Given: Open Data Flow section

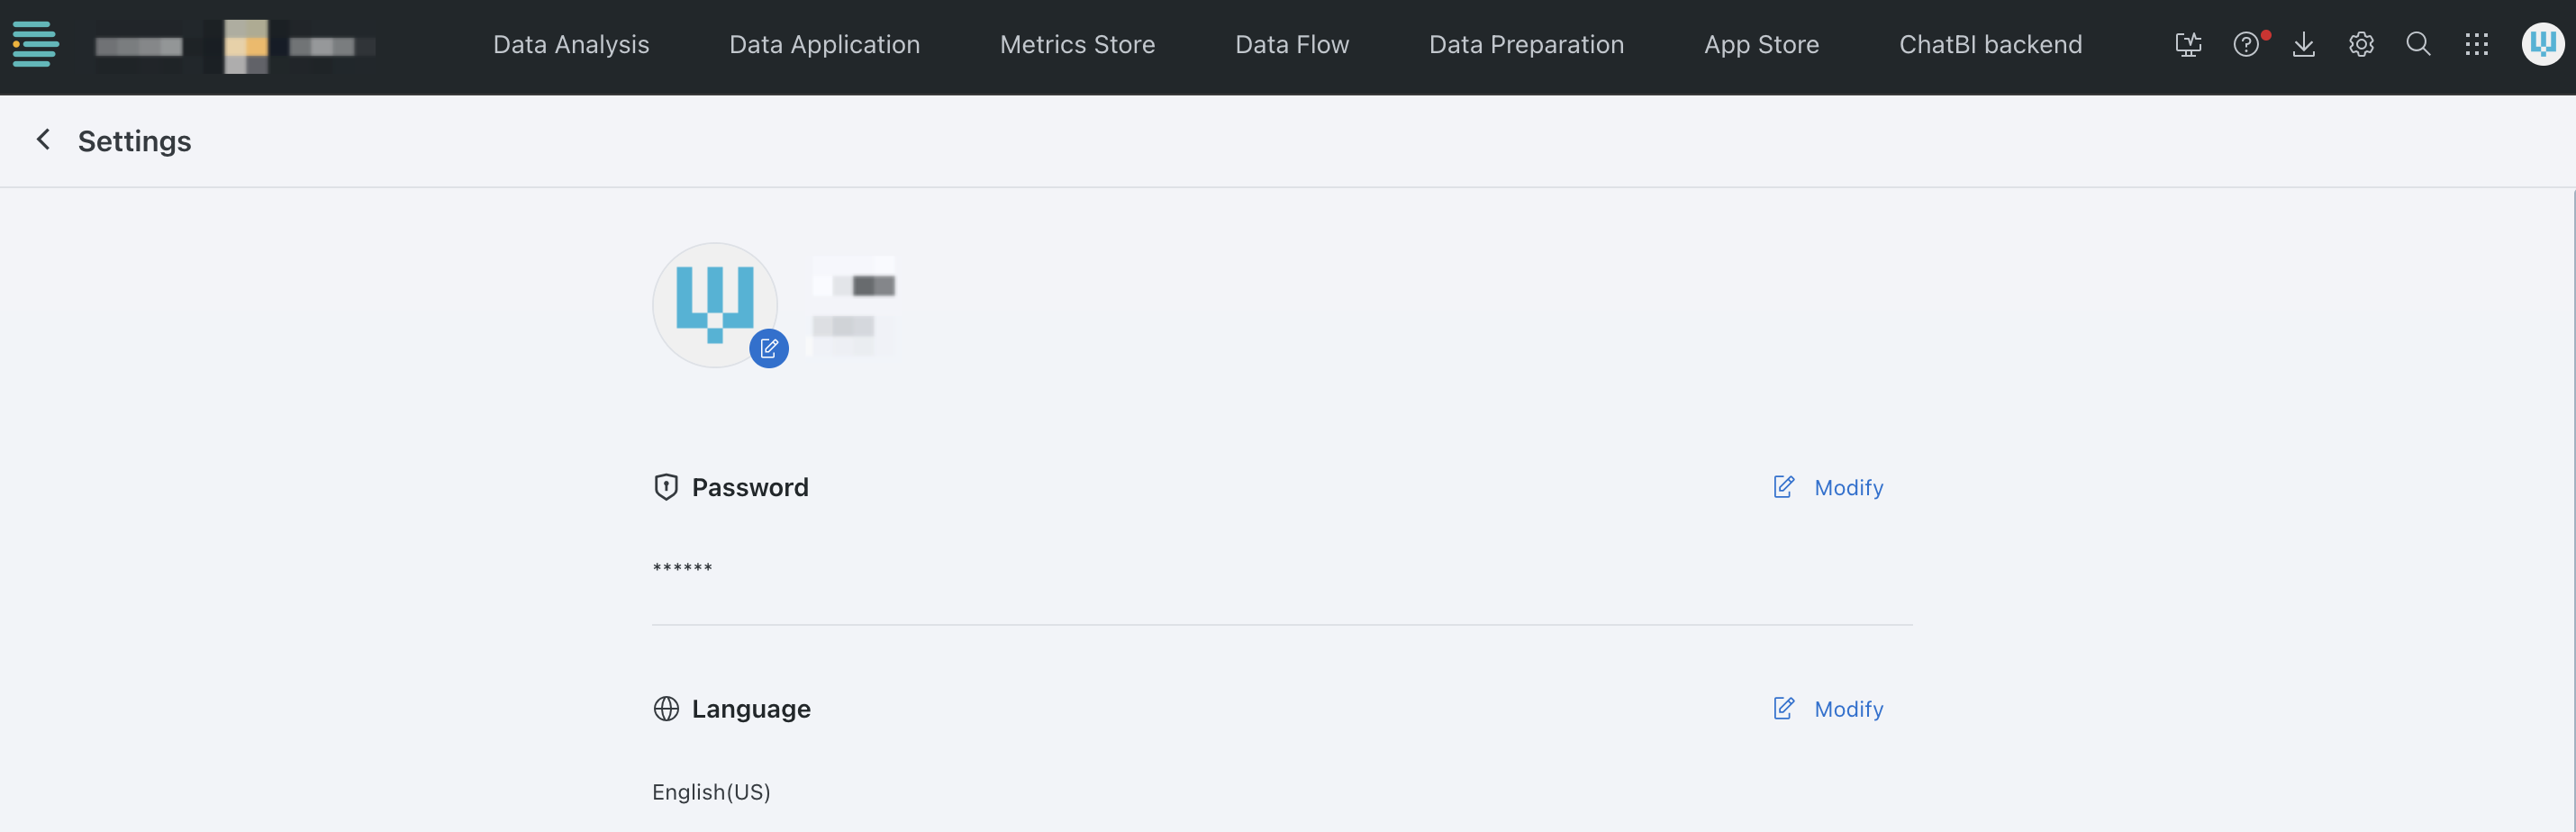Looking at the screenshot, I should 1292,45.
